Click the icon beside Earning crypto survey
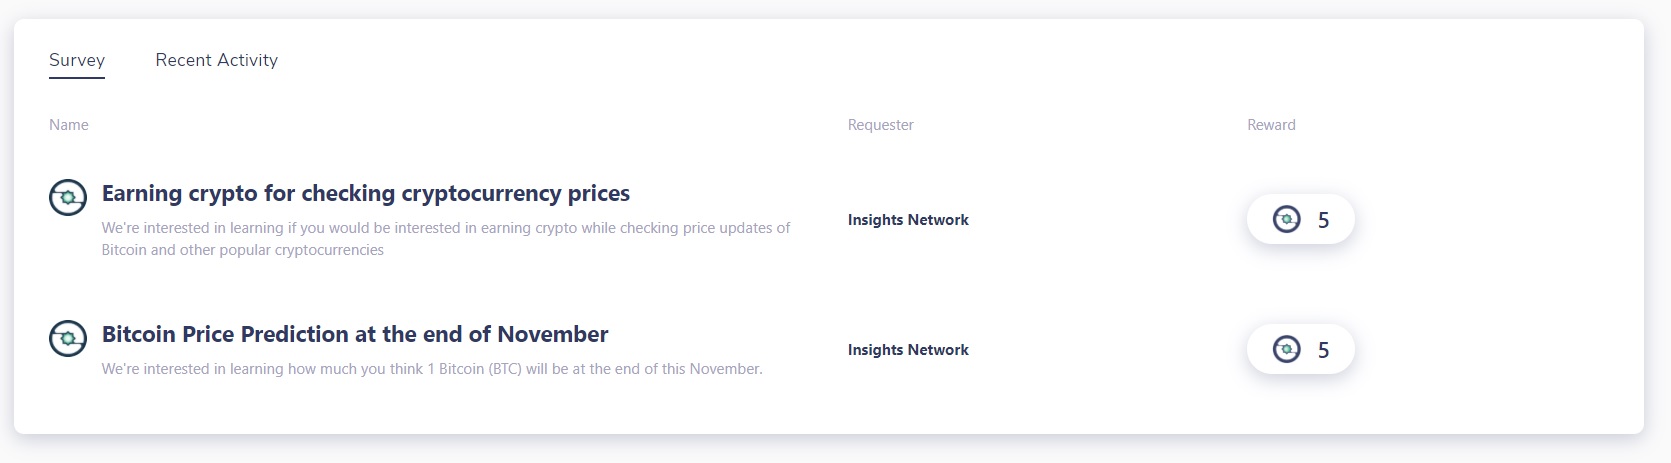 click(x=68, y=197)
